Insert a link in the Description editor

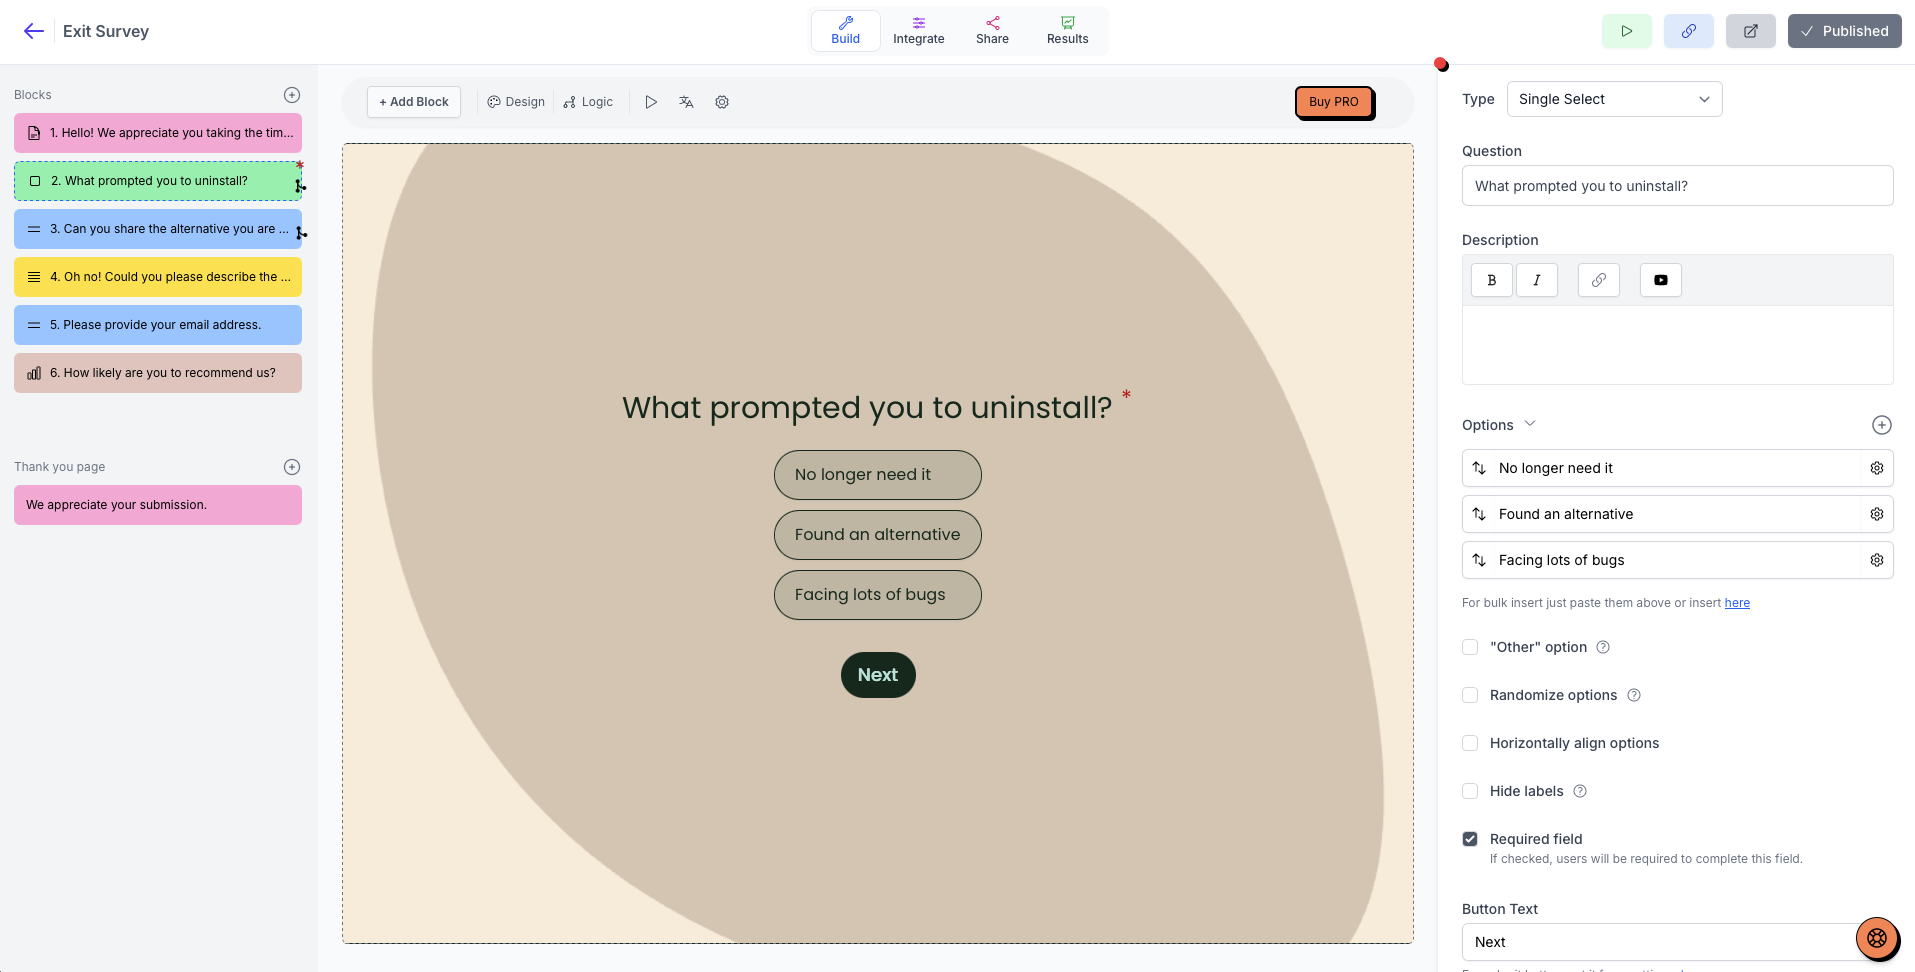click(x=1599, y=280)
